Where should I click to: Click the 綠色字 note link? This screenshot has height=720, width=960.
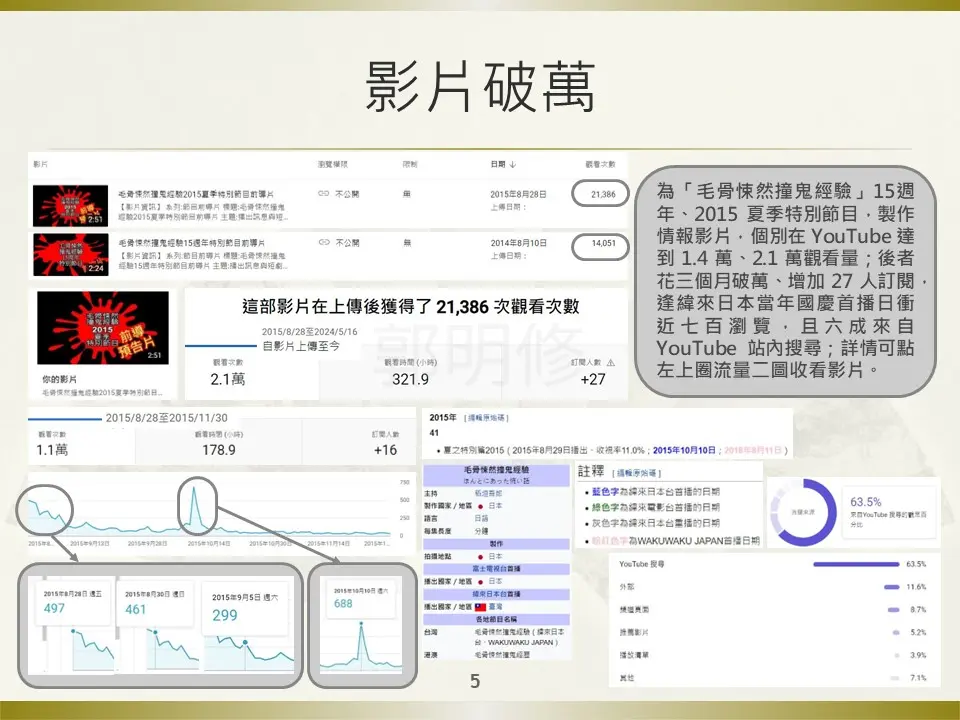point(606,508)
